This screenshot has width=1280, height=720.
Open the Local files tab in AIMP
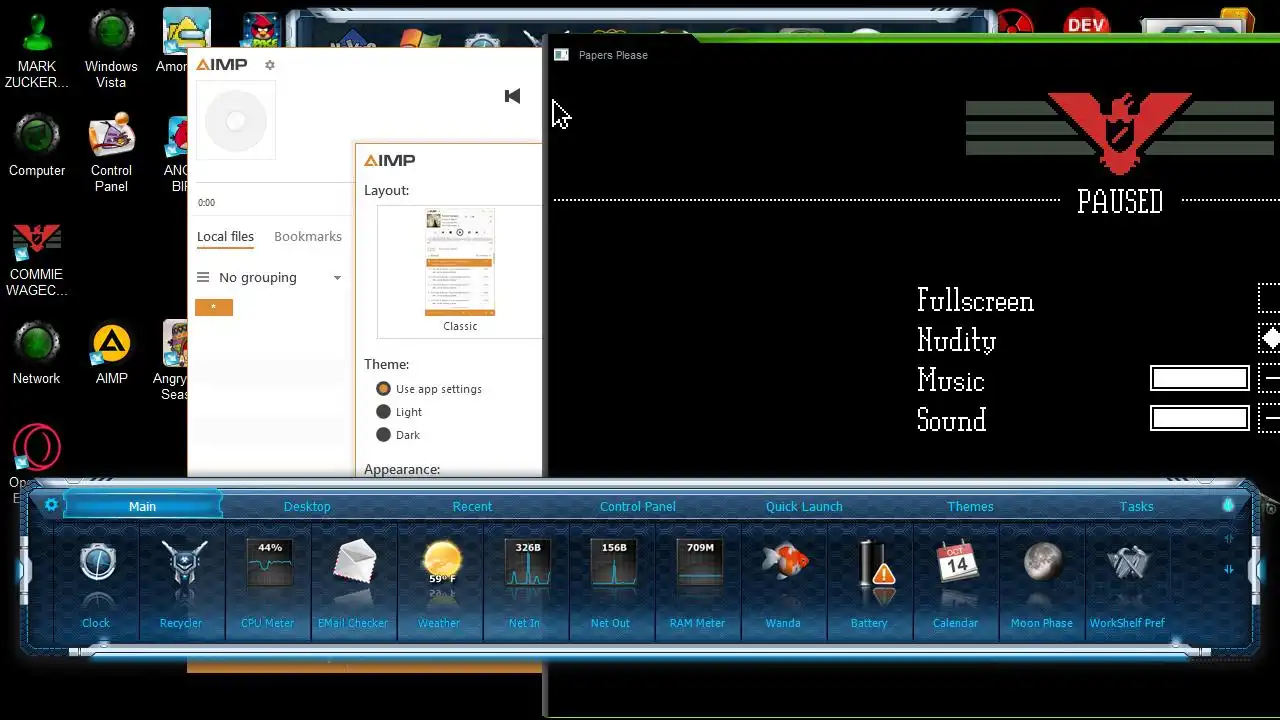pos(225,236)
